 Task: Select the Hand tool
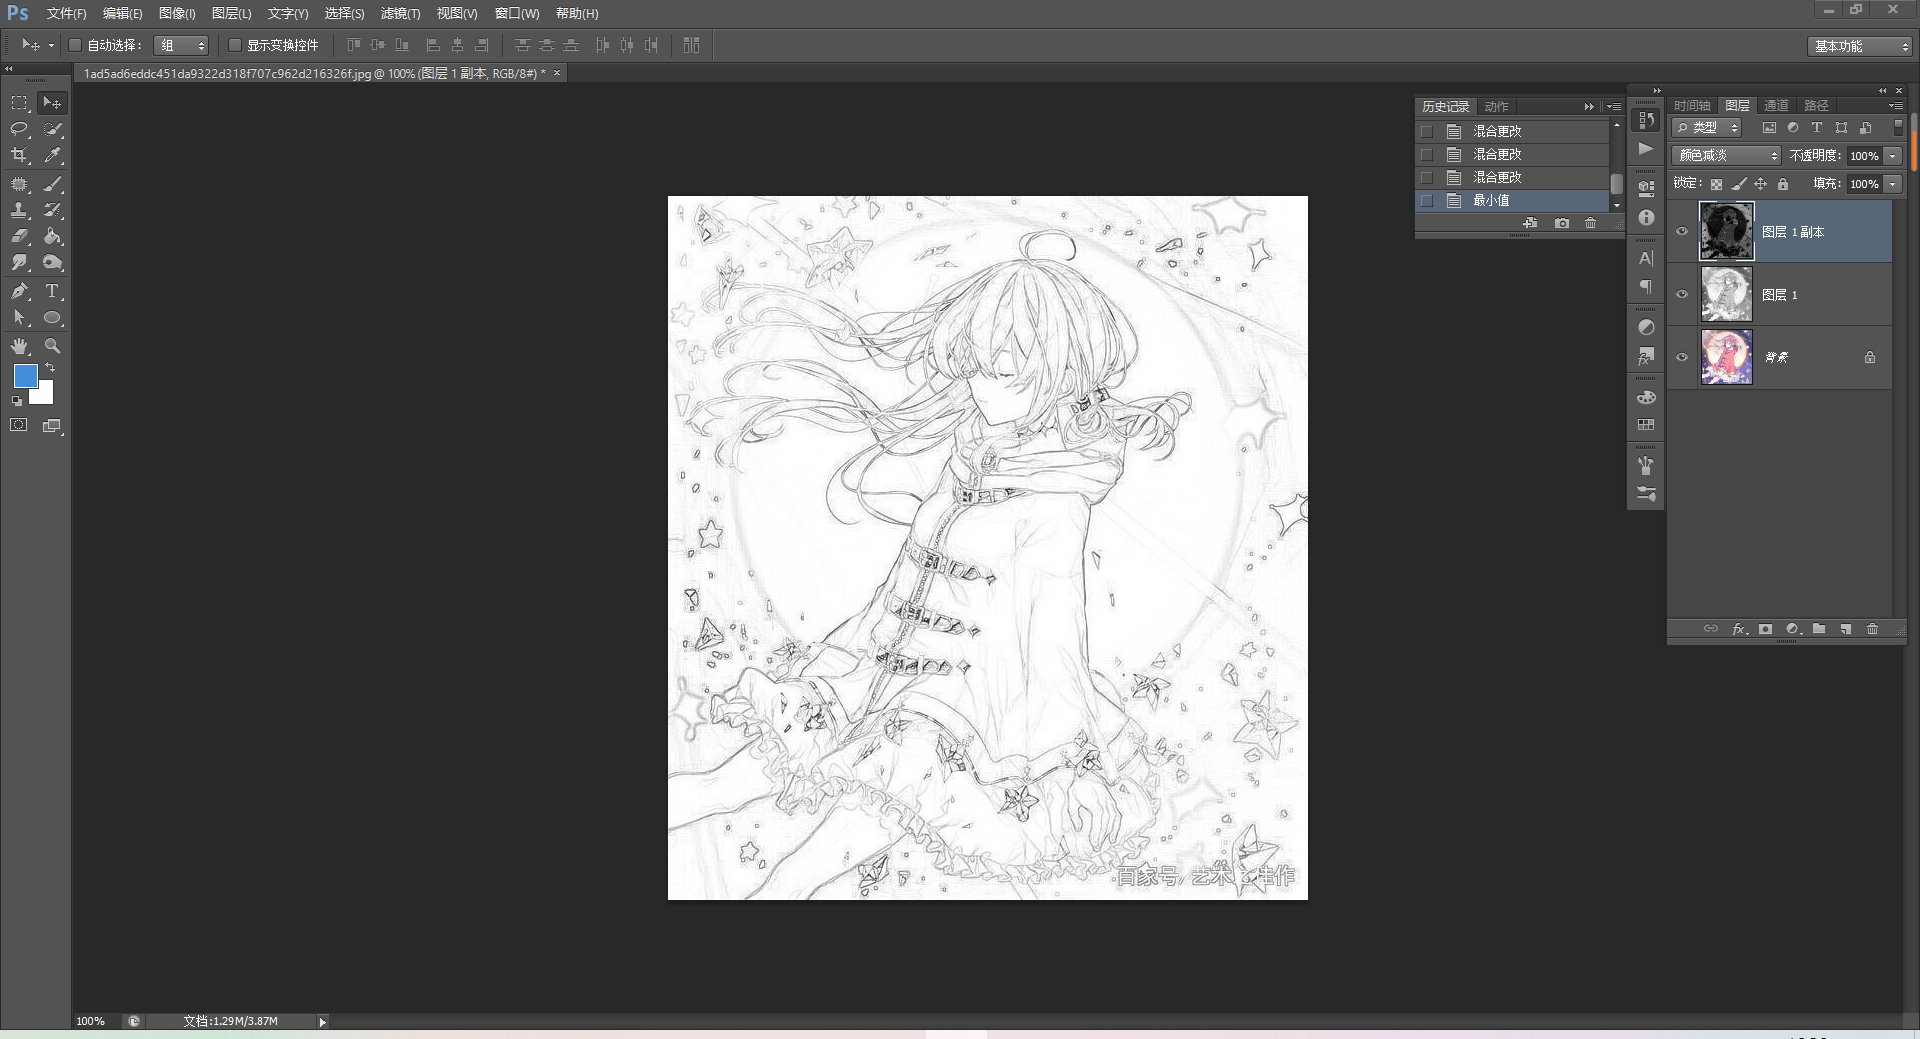click(x=19, y=346)
